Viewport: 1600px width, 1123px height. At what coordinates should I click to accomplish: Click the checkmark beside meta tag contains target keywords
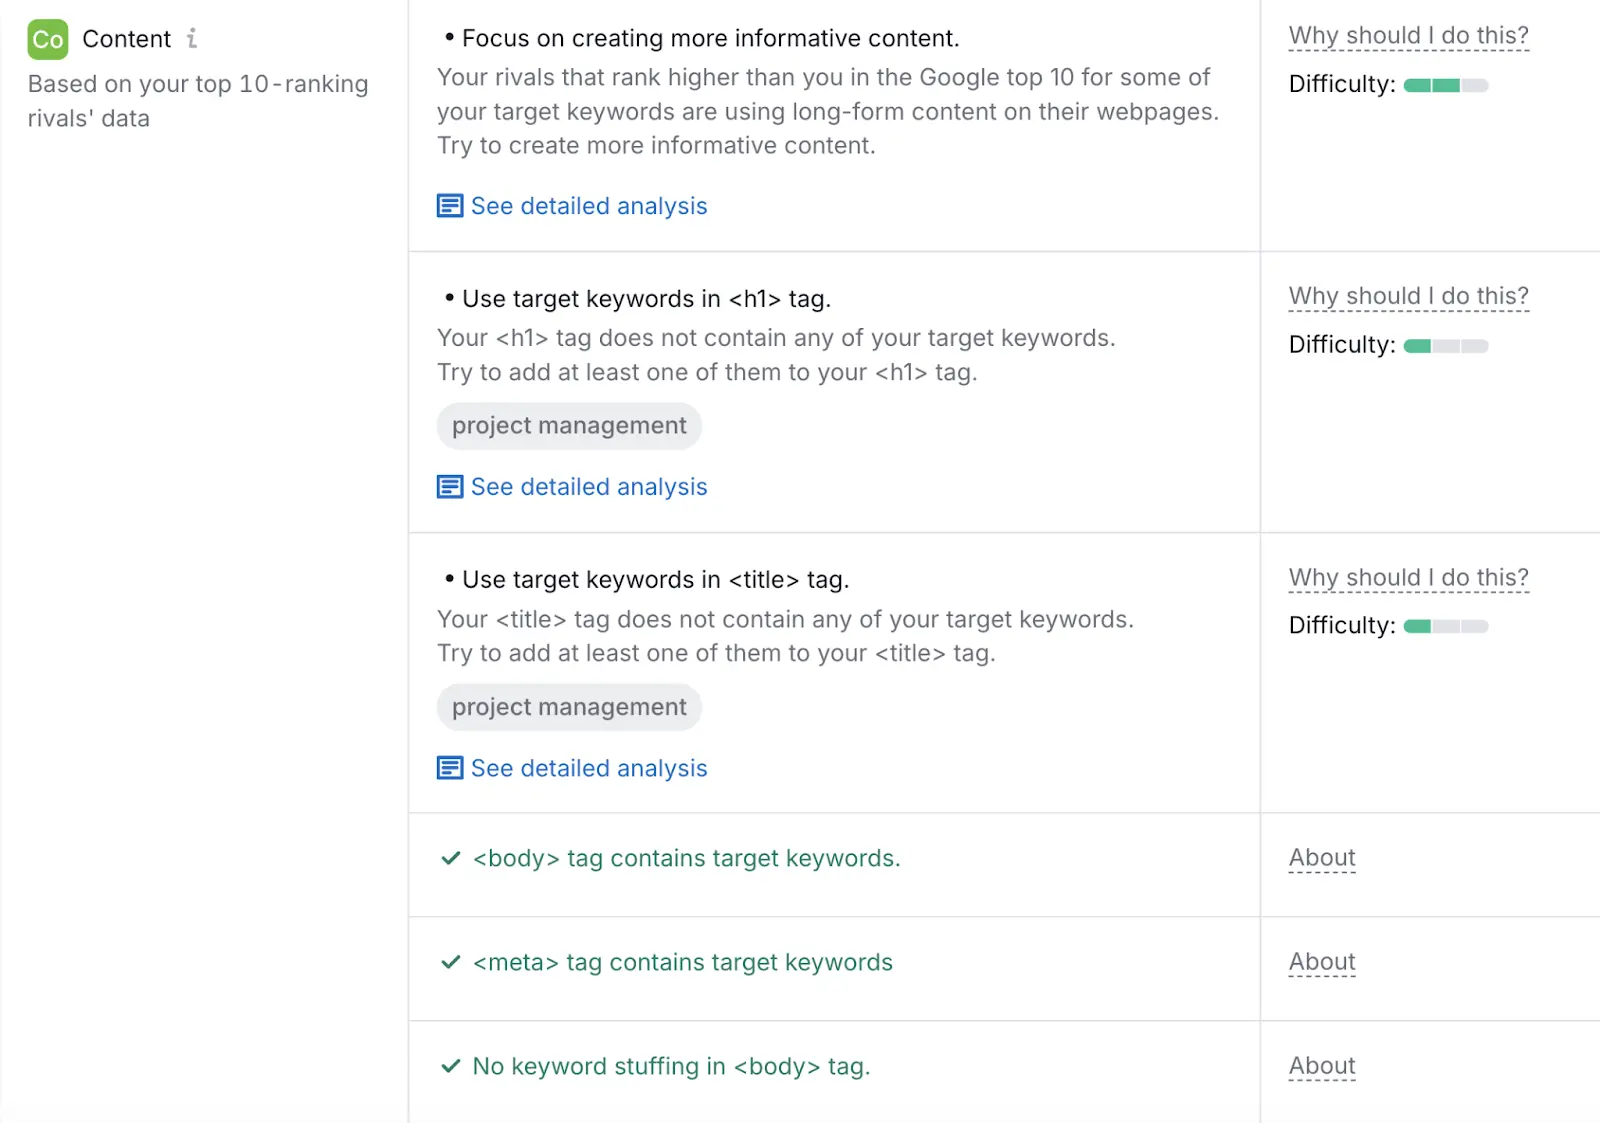tap(449, 963)
